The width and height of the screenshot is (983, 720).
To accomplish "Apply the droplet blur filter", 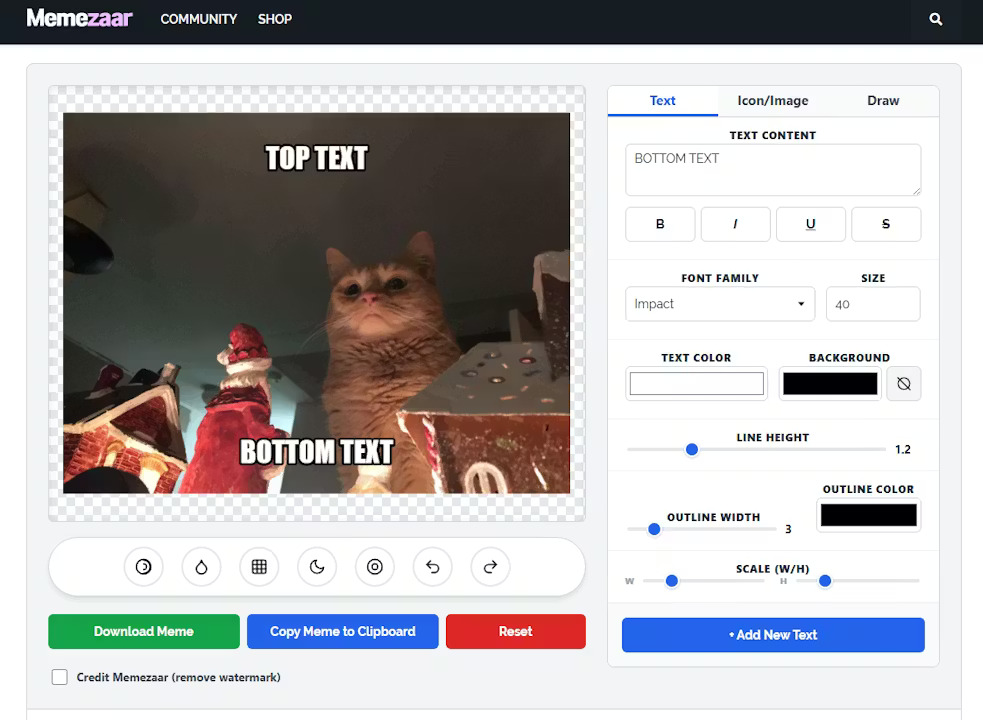I will tap(201, 566).
